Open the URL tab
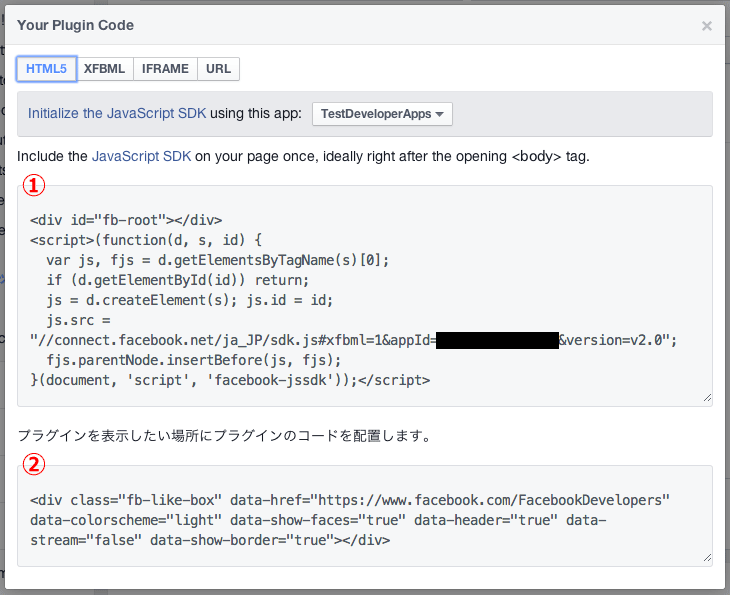This screenshot has width=730, height=595. coord(218,69)
